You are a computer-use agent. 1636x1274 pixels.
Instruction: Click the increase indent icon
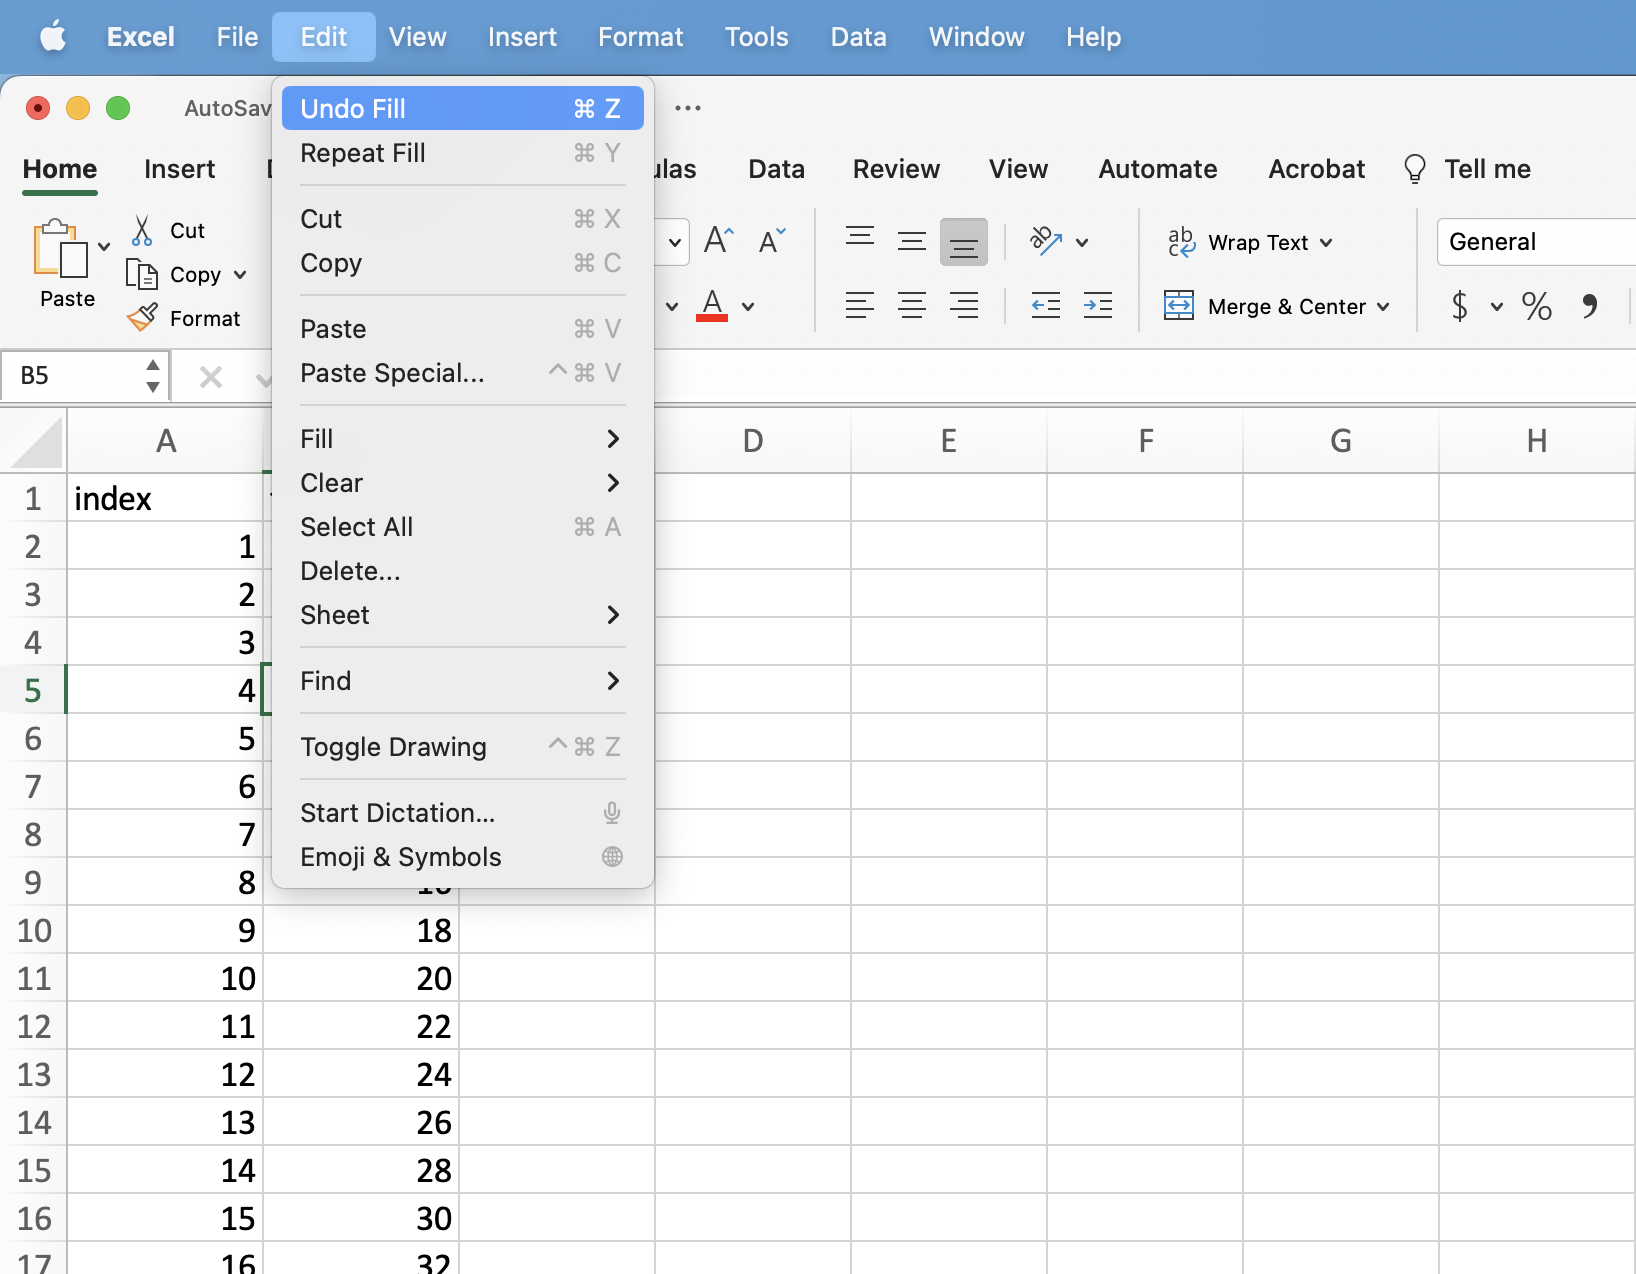pyautogui.click(x=1097, y=306)
